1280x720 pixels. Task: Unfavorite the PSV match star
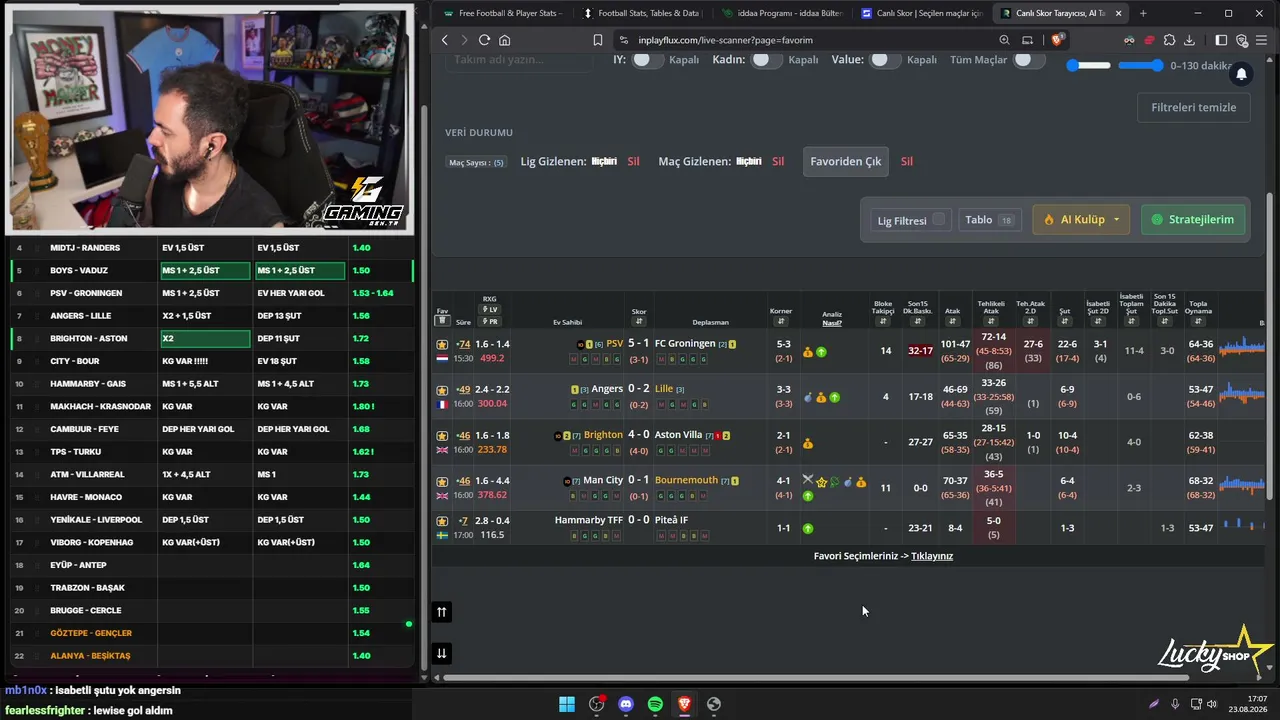tap(442, 344)
